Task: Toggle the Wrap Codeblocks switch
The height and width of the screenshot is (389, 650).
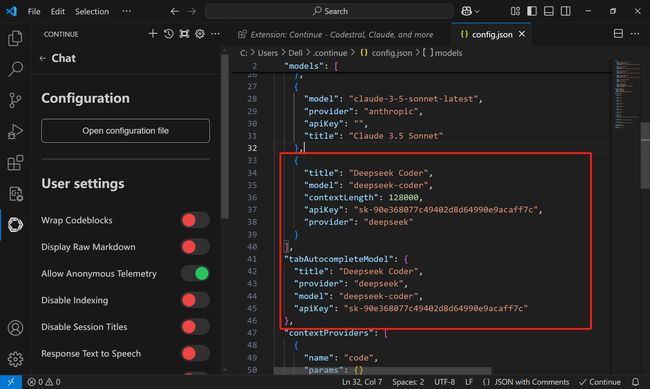Action: [195, 220]
